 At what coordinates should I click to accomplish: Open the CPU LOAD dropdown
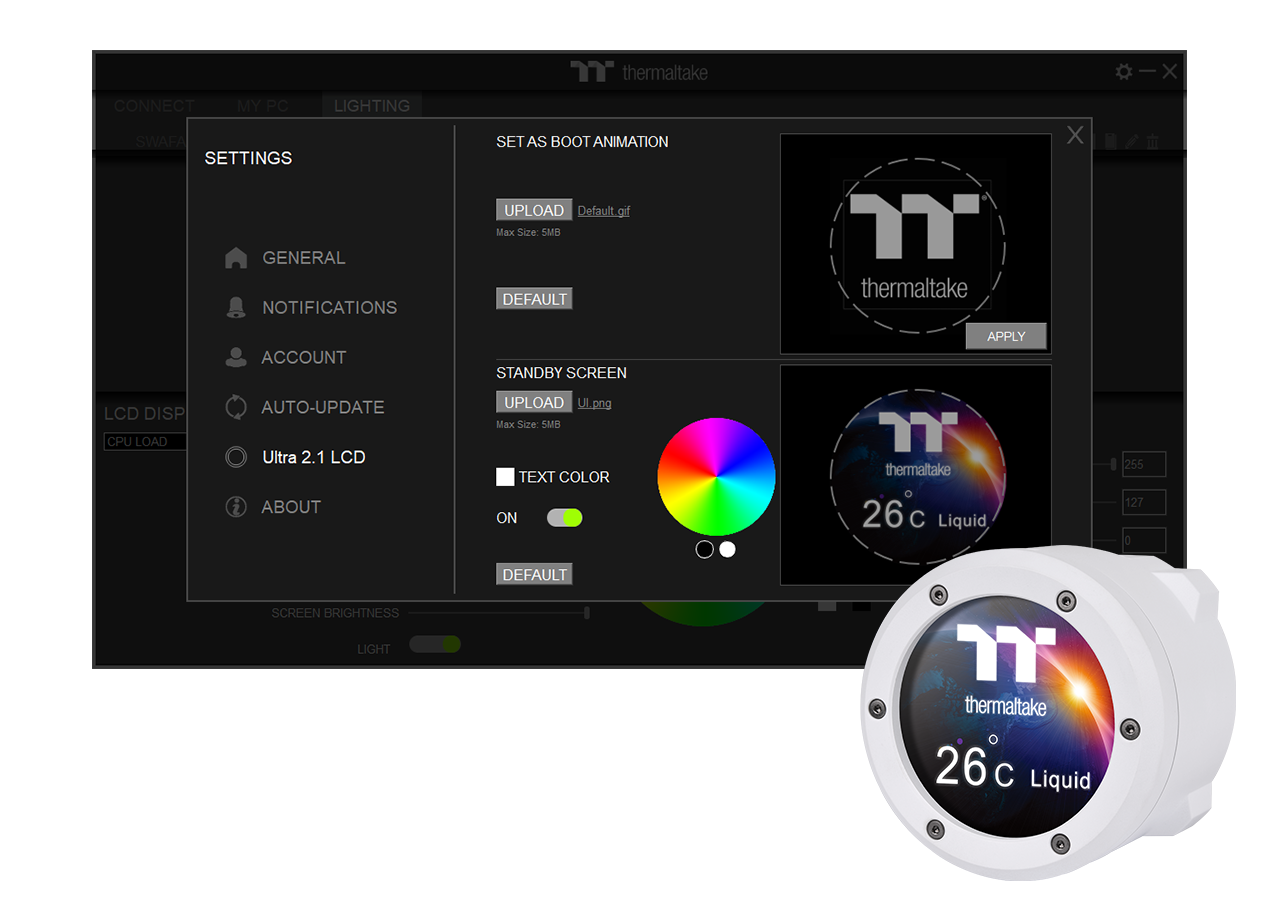146,442
